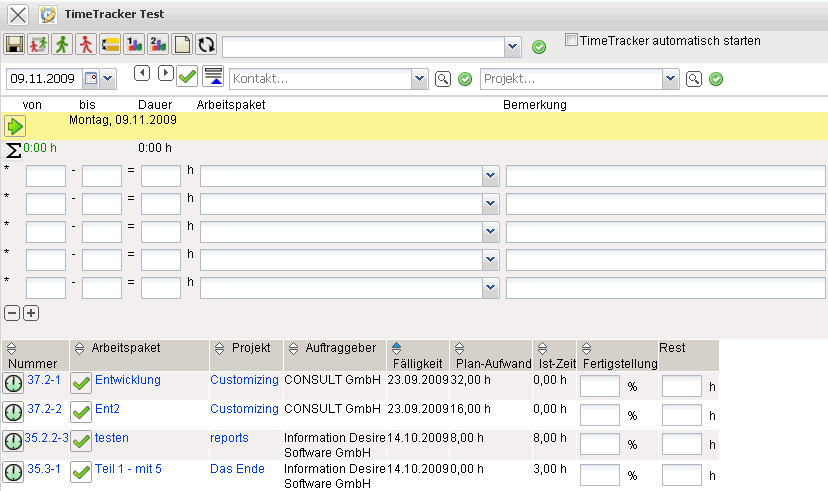
Task: Open the date picker dropdown arrow
Action: 108,77
